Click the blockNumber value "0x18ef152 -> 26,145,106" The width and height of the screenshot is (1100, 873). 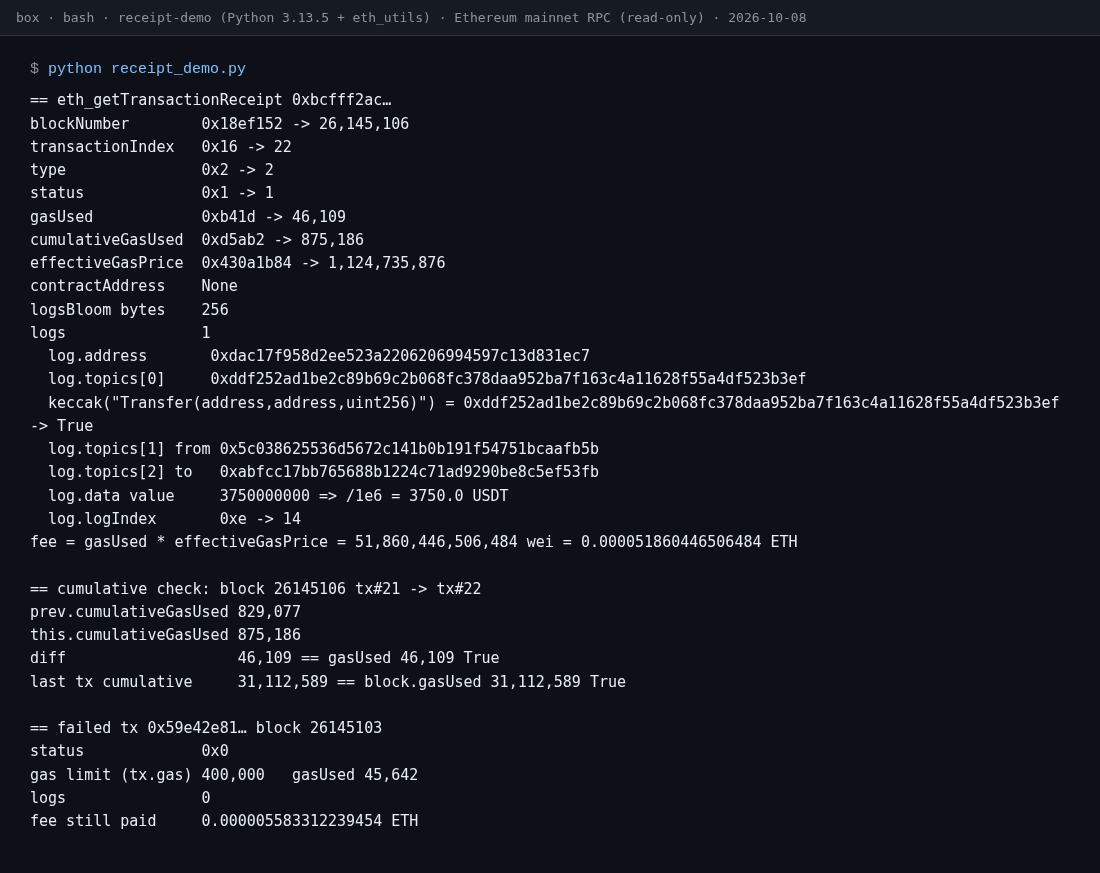tap(305, 124)
